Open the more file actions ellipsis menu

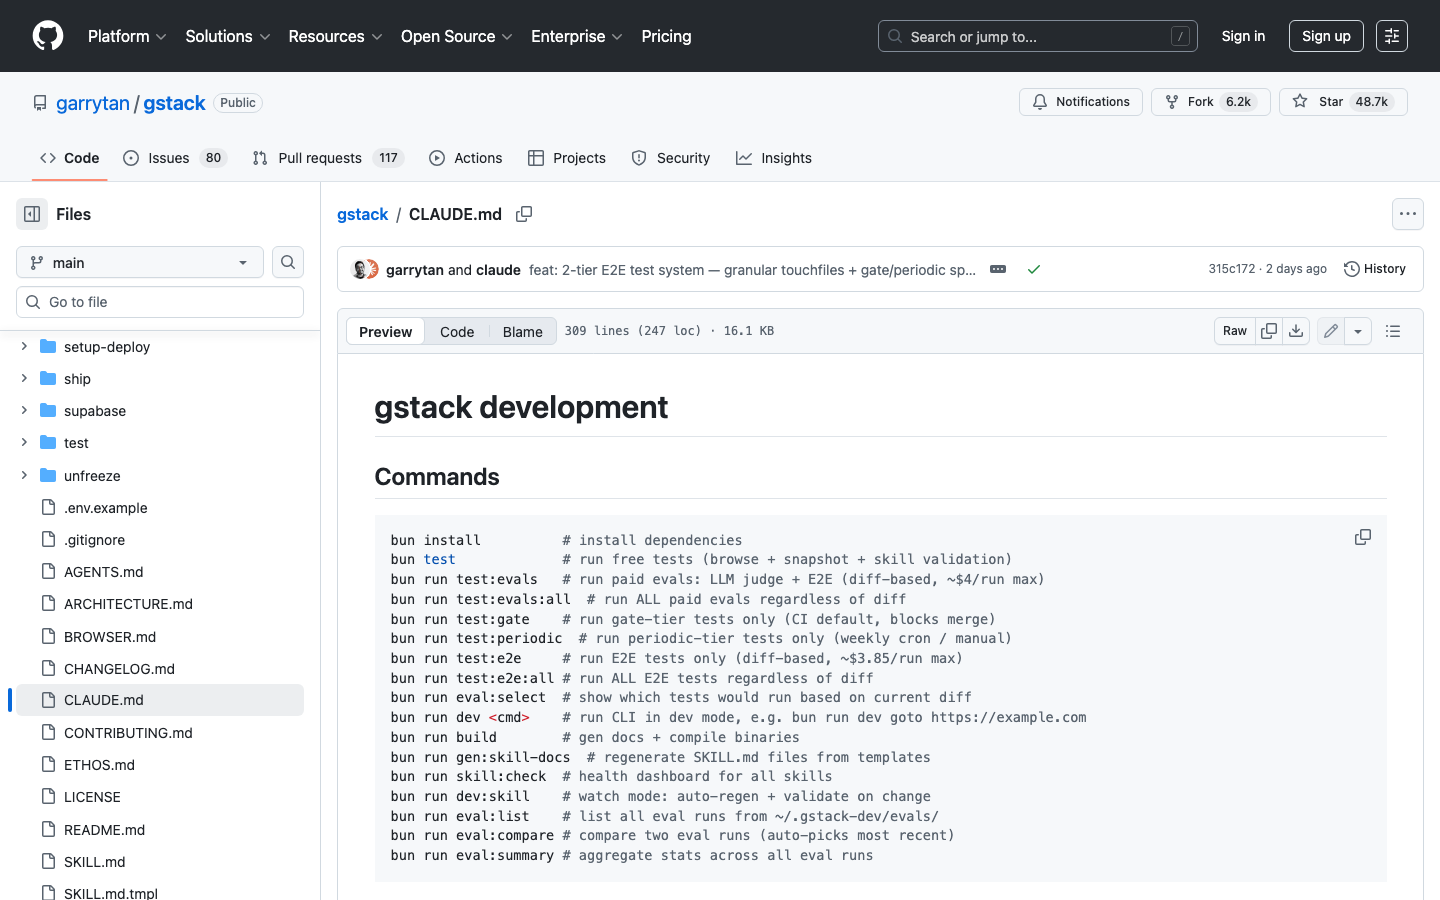[x=1408, y=214]
